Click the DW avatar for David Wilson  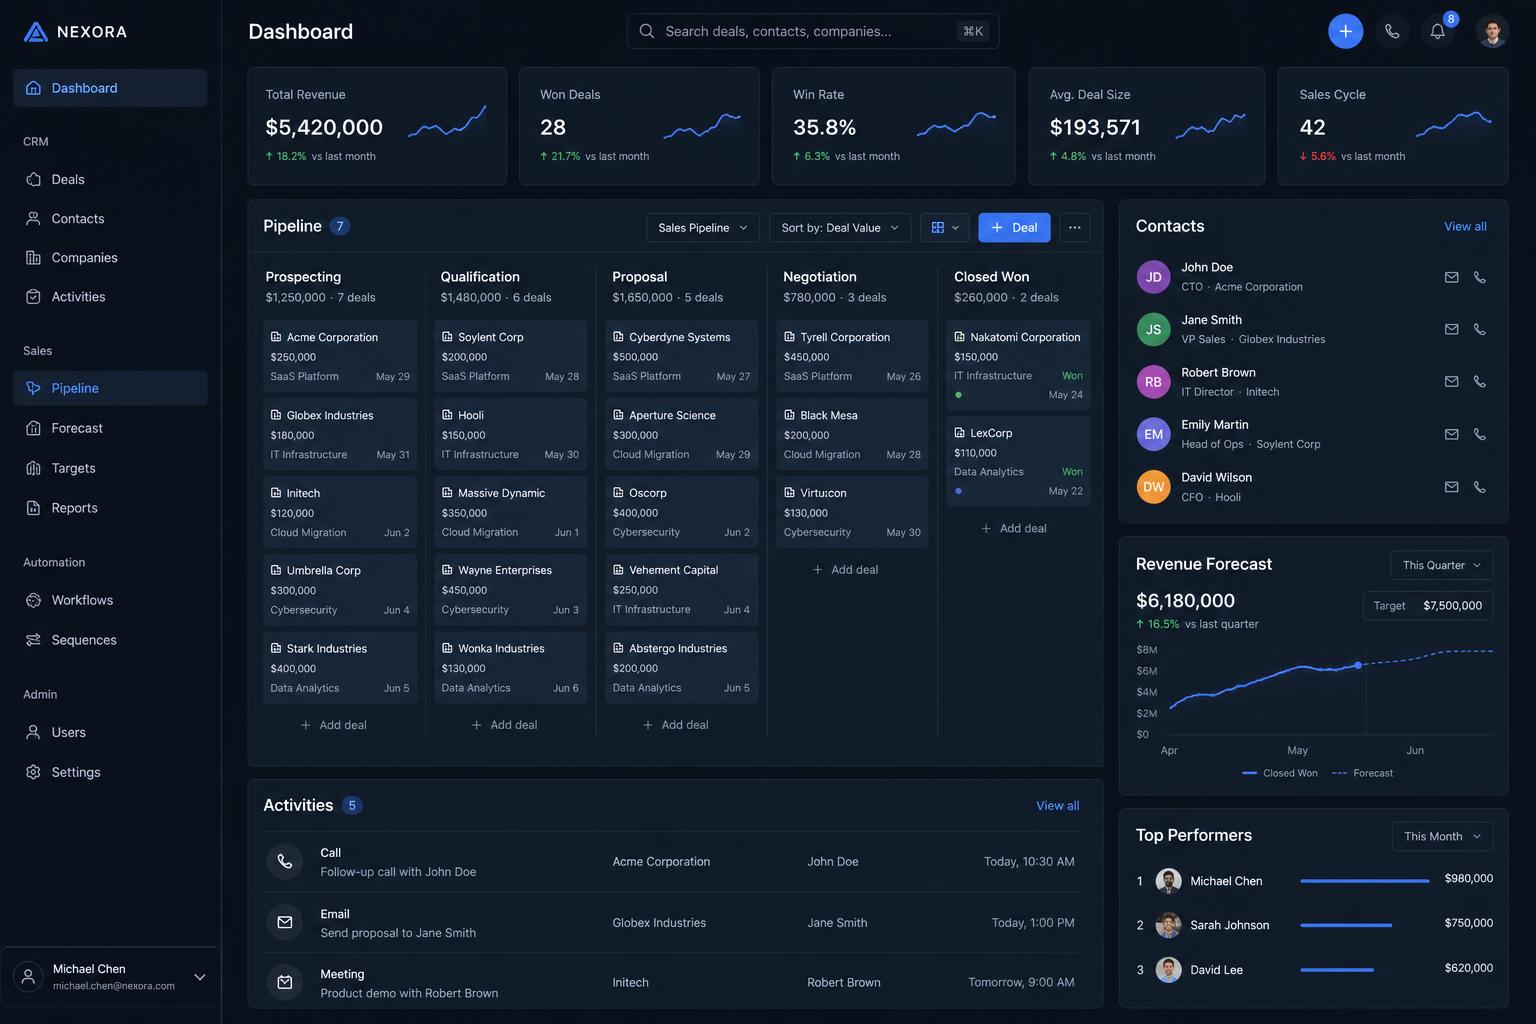(x=1153, y=487)
